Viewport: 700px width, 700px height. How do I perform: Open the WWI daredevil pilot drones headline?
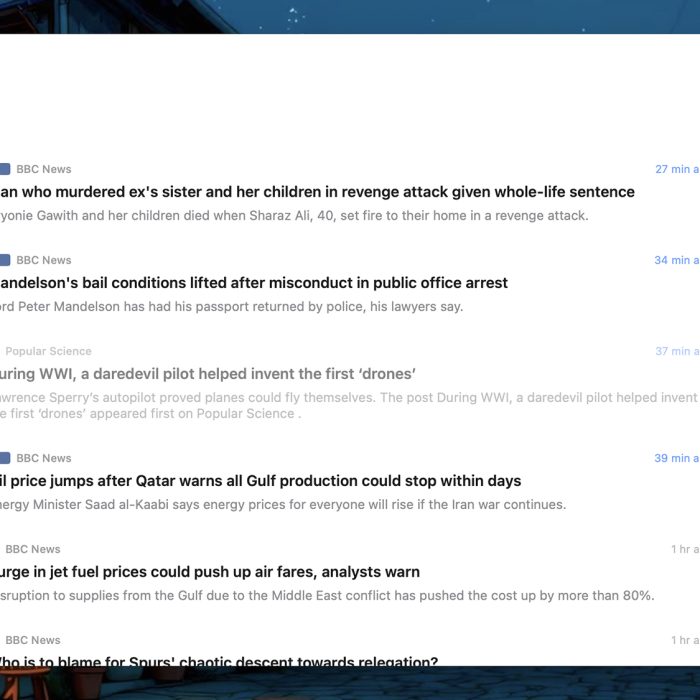pyautogui.click(x=208, y=374)
